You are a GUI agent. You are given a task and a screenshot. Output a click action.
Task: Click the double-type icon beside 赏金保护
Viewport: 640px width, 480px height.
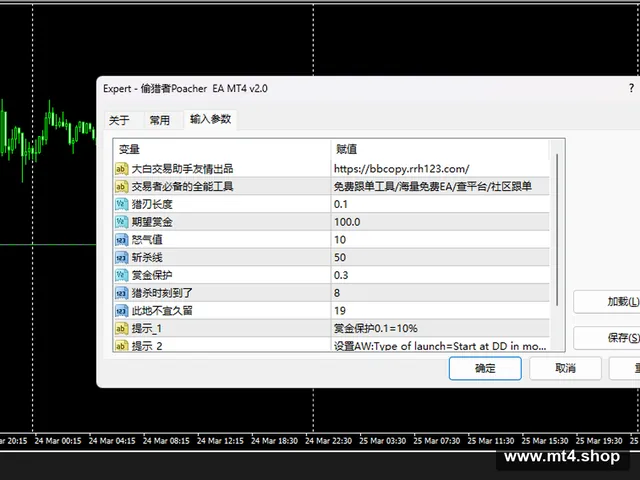tap(121, 275)
